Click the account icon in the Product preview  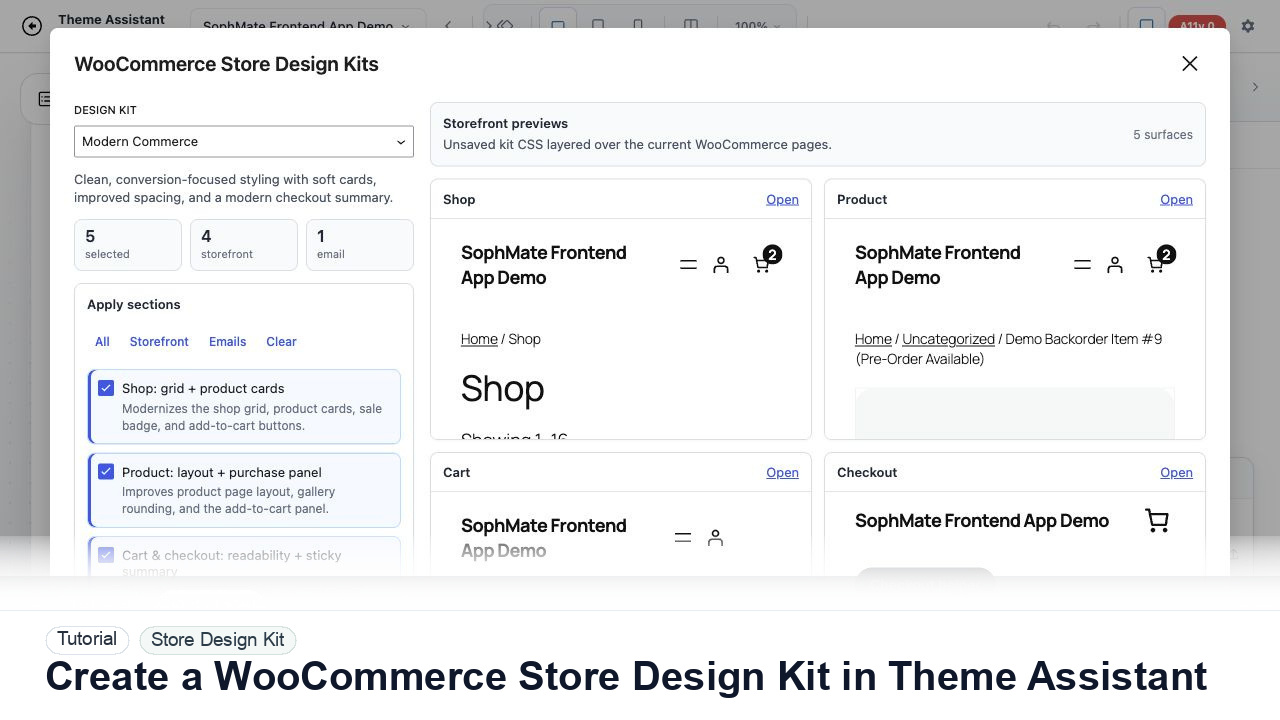pos(1115,265)
